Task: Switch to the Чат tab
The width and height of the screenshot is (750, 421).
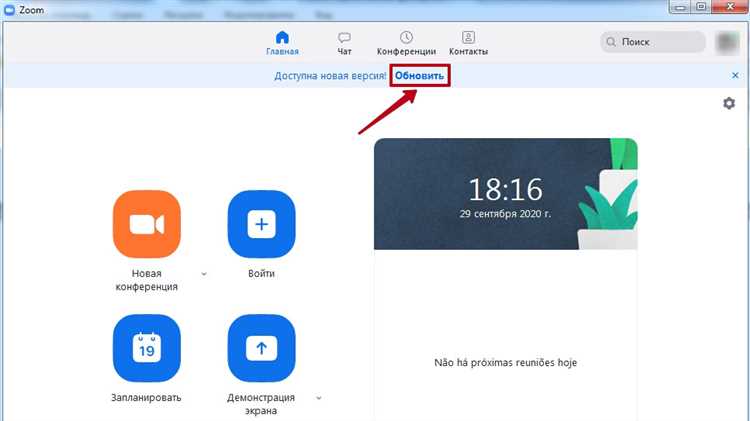Action: tap(344, 43)
